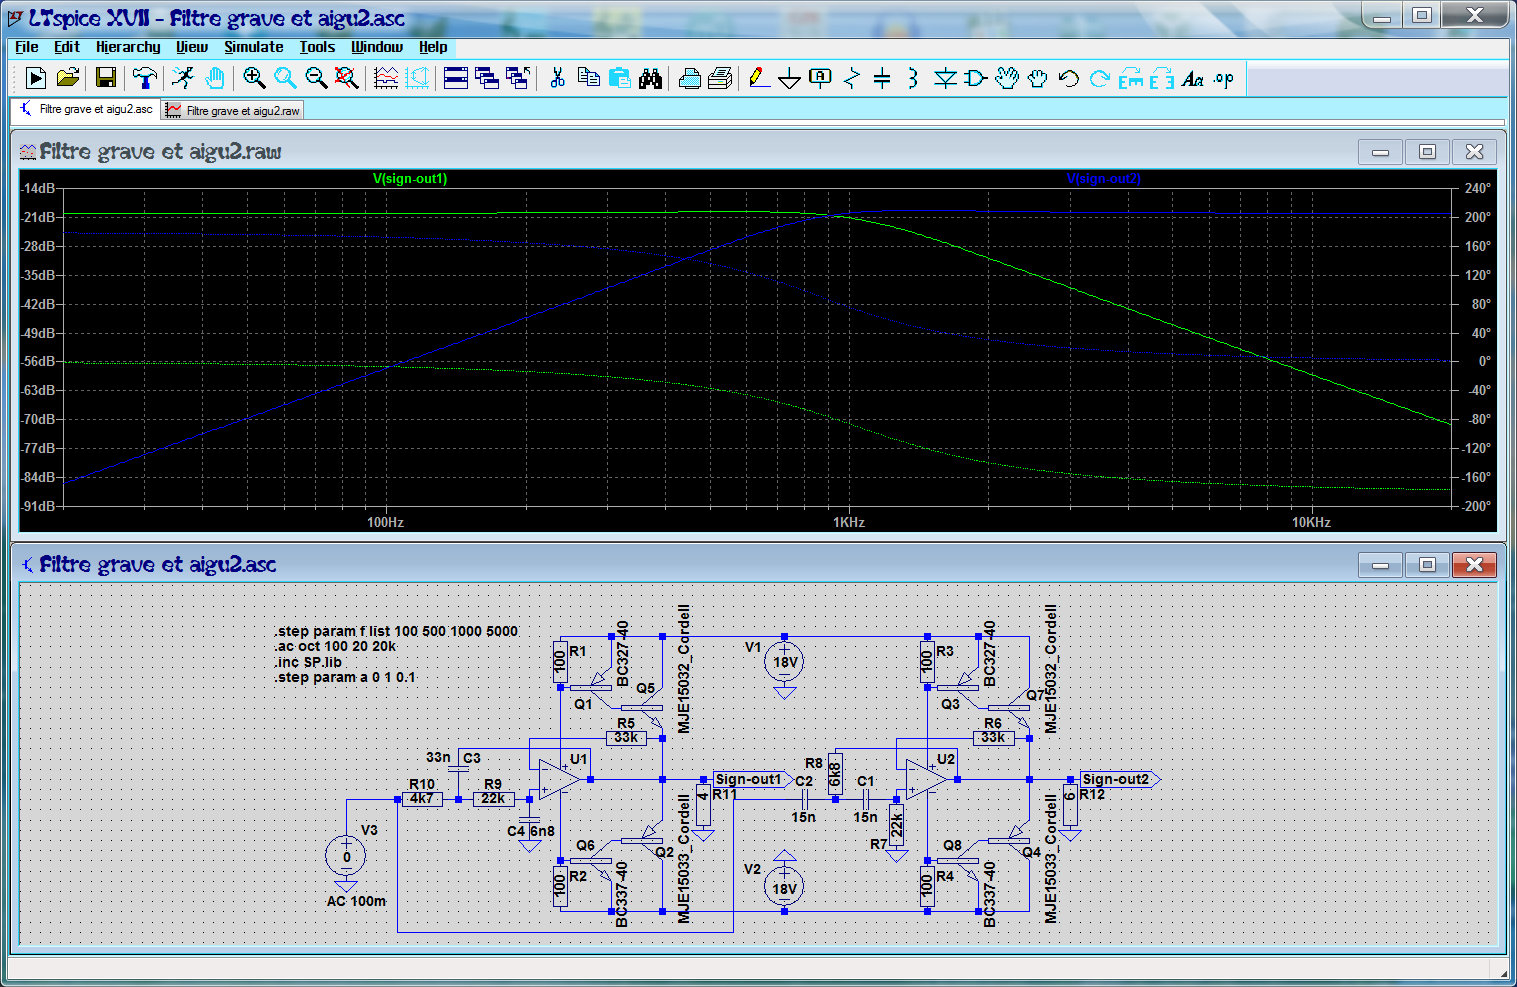Click the Autorange axes icon
Viewport: 1517px width, 987px height.
tap(417, 78)
